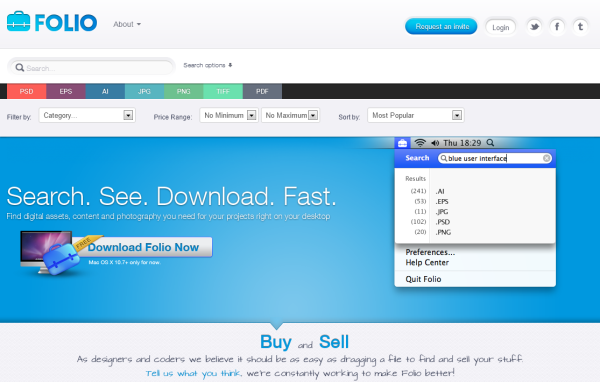Select the PDF file type tab
Image resolution: width=600 pixels, height=382 pixels.
[x=262, y=91]
